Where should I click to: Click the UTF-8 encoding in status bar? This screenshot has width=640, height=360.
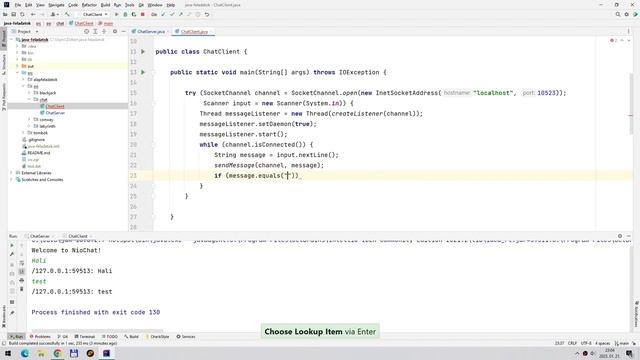586,343
